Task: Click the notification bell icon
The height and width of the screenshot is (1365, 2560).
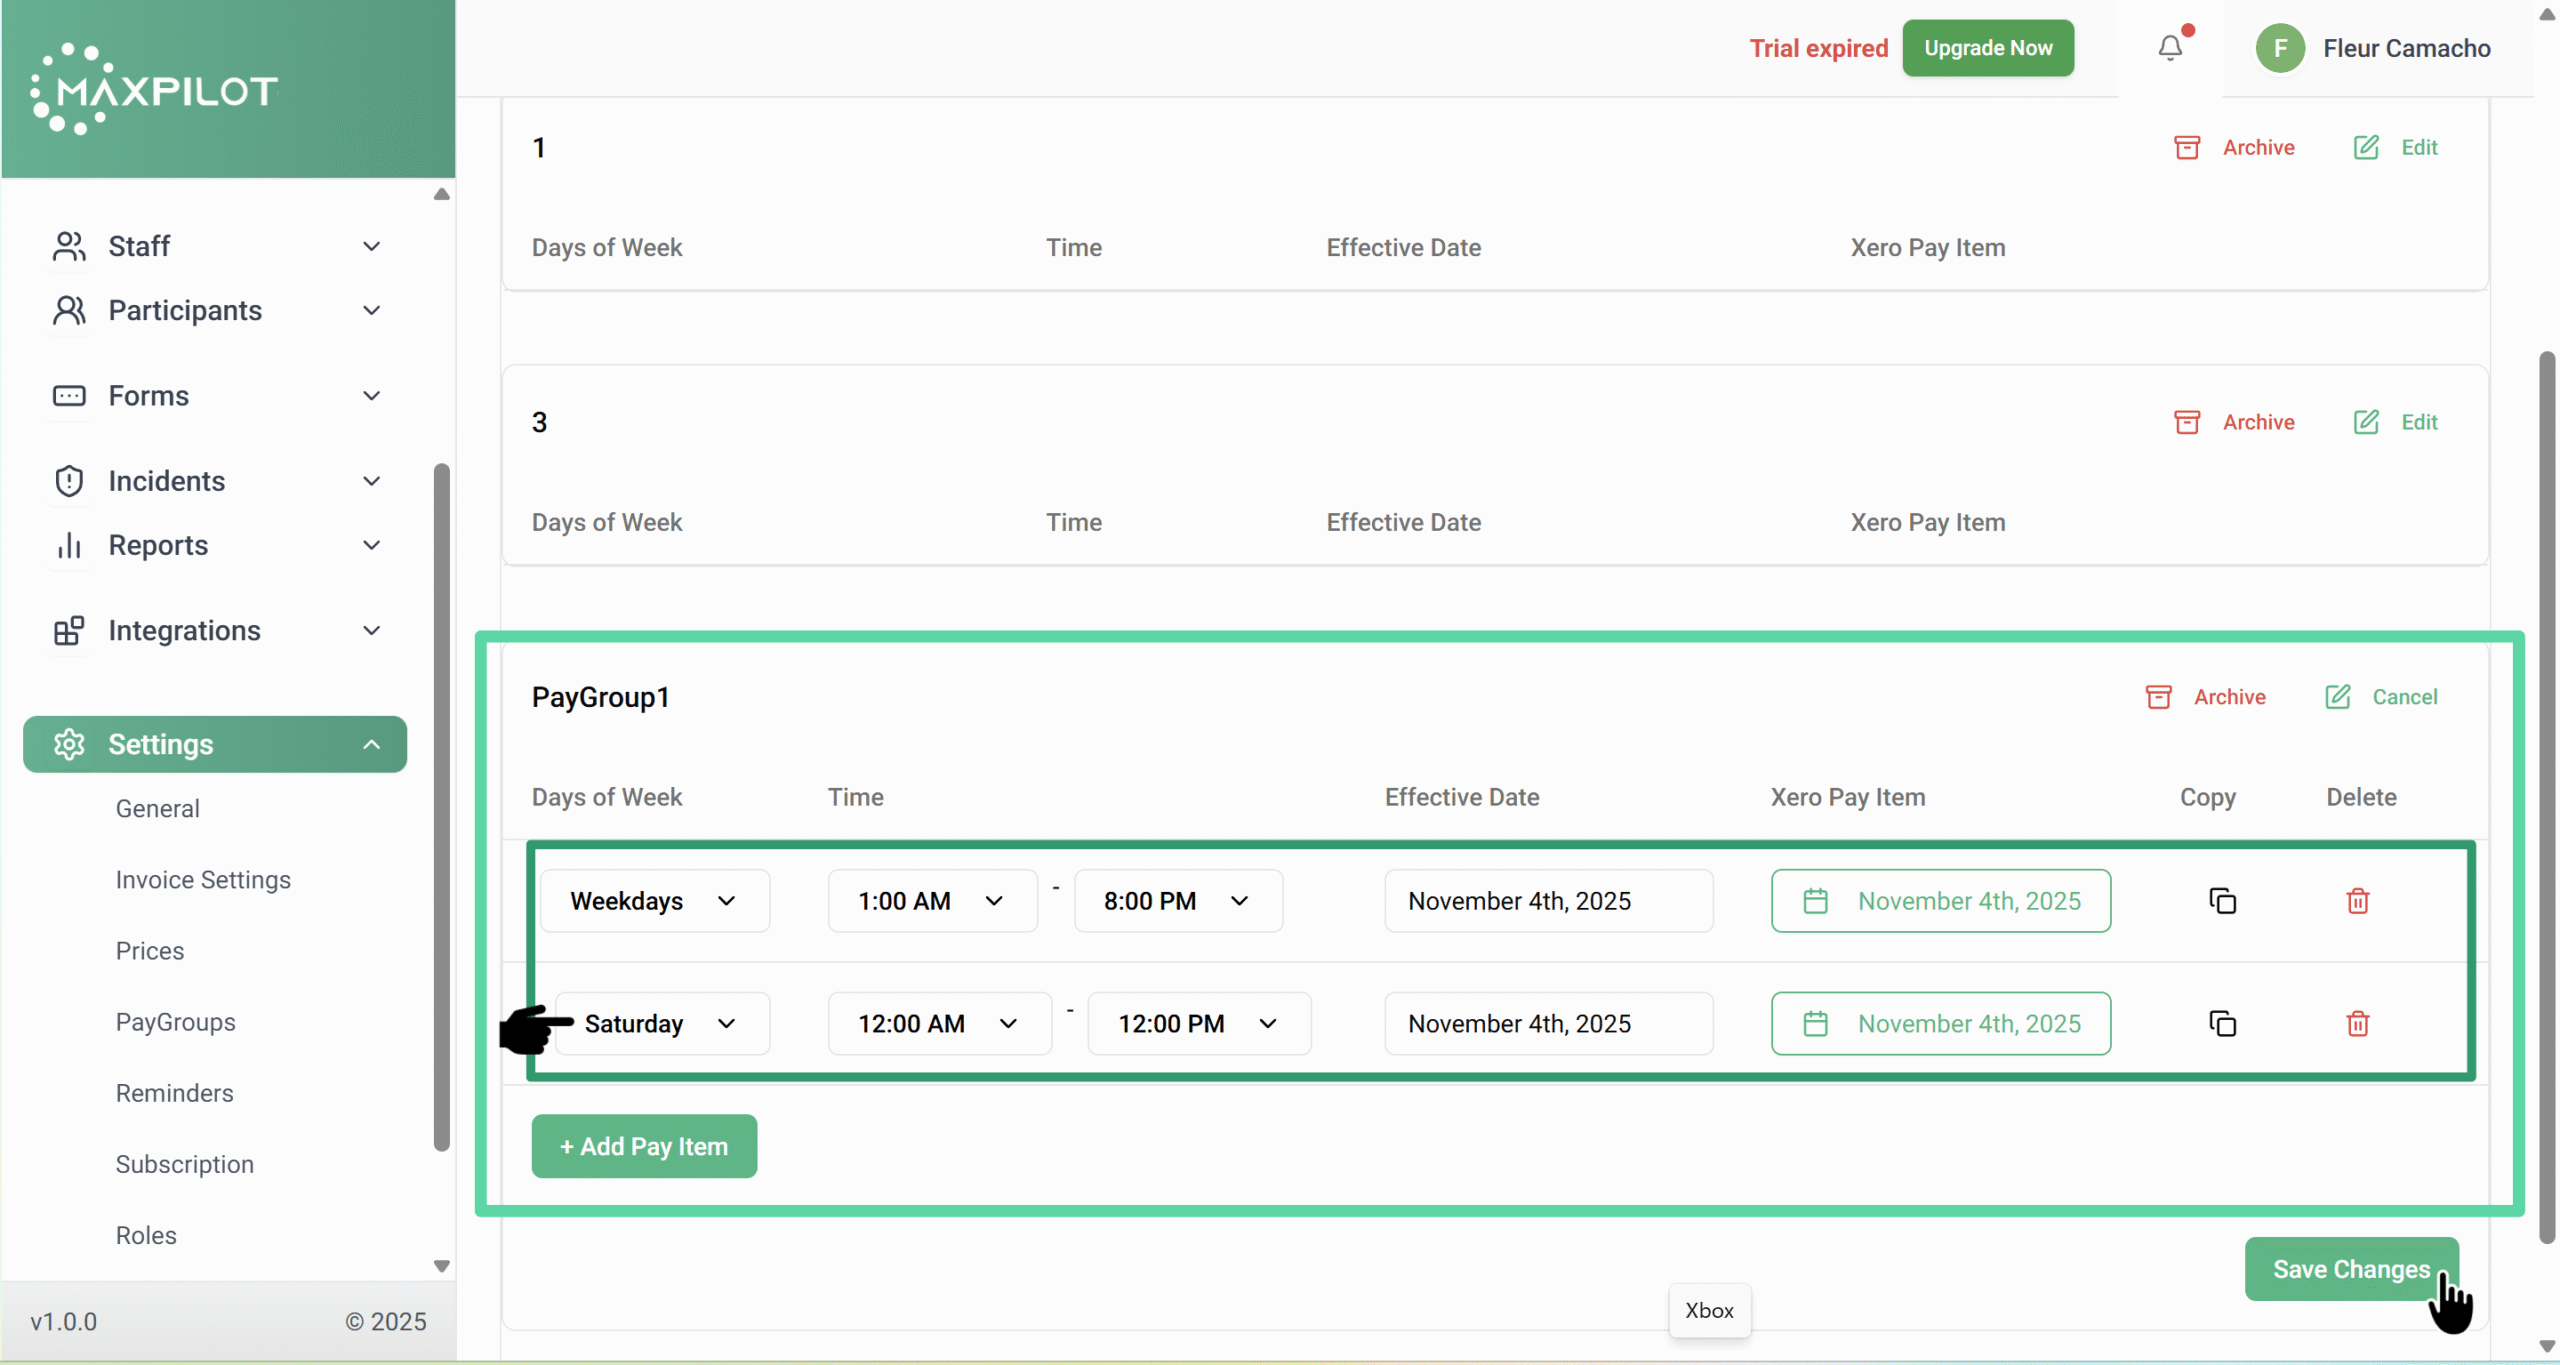Action: [x=2169, y=48]
